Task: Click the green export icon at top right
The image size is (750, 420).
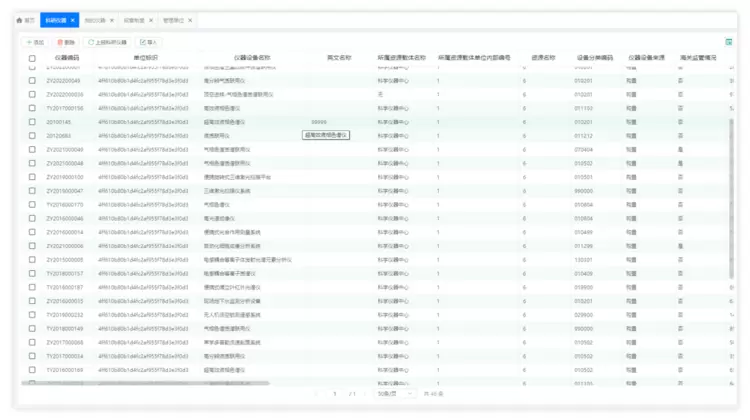Action: tap(728, 42)
